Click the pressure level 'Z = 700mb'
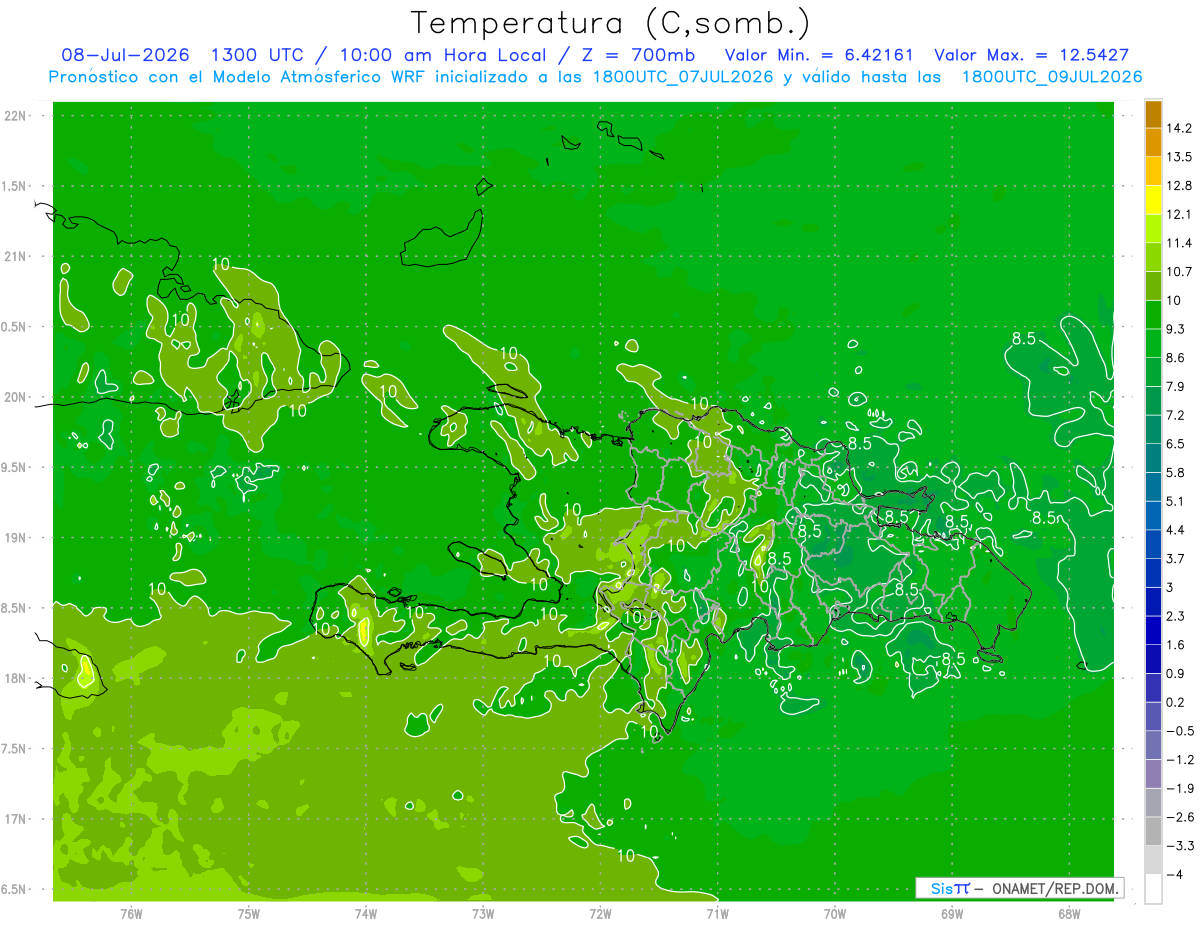The image size is (1200, 927). click(636, 55)
